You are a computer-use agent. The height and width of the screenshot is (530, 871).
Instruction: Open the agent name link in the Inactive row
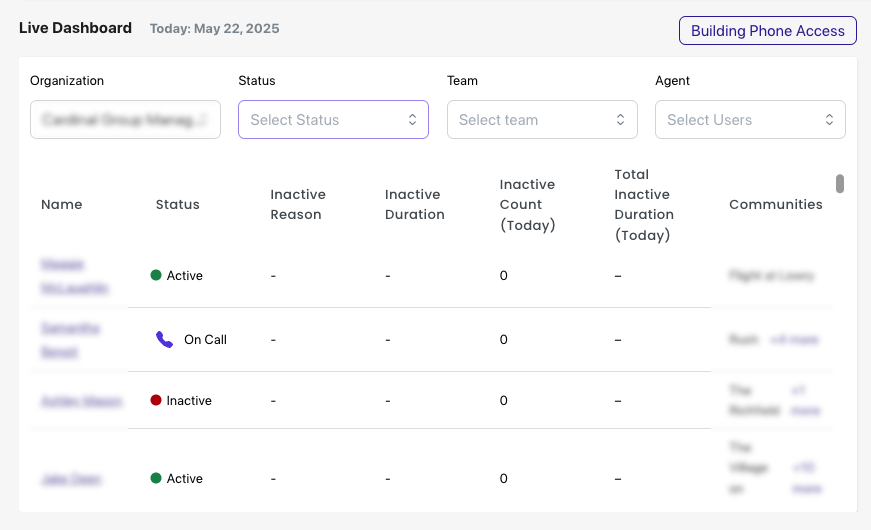point(82,401)
